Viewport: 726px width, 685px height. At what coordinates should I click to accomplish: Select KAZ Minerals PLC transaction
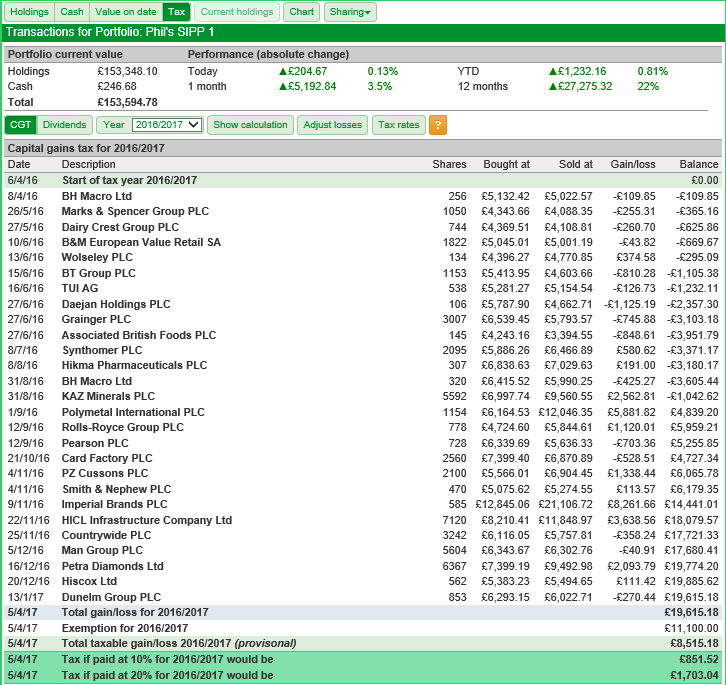(x=363, y=396)
